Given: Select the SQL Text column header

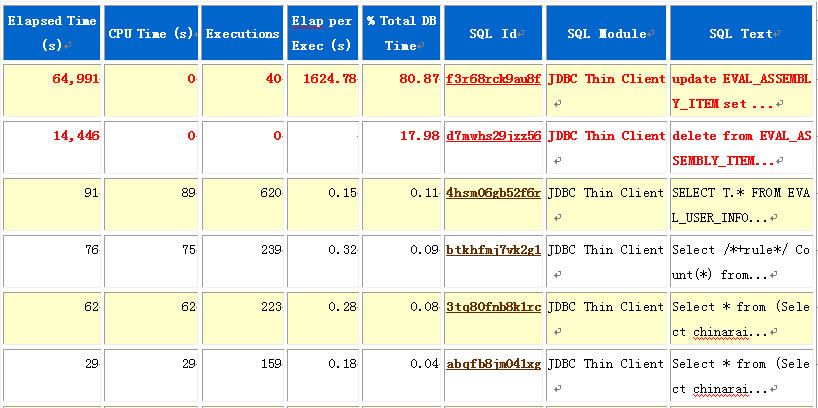Looking at the screenshot, I should tap(741, 33).
